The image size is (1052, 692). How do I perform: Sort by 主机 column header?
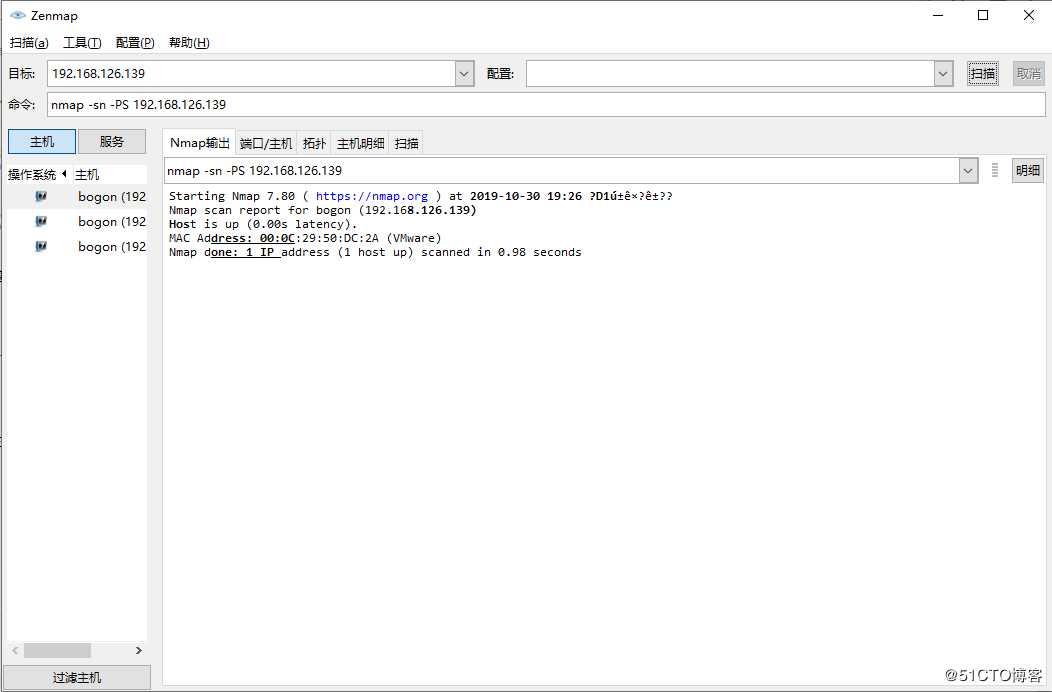[x=109, y=175]
